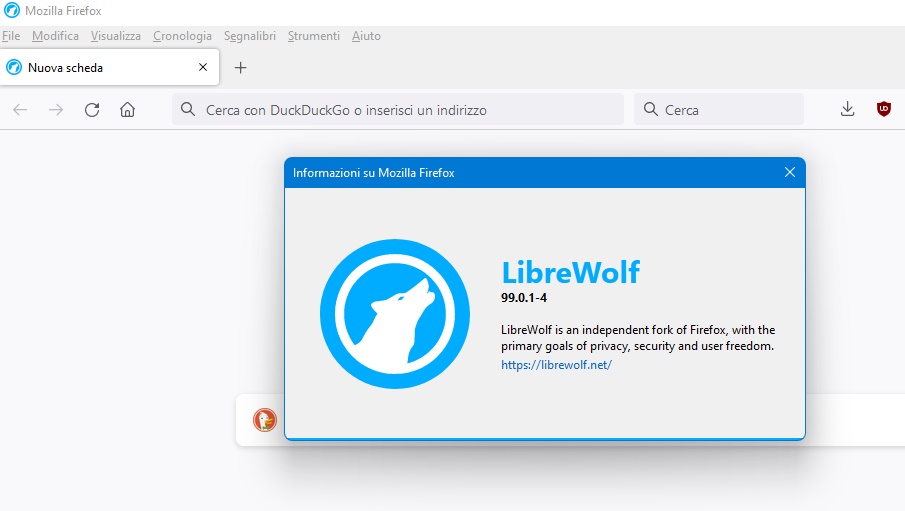Focus the Cerca search box

click(x=719, y=109)
